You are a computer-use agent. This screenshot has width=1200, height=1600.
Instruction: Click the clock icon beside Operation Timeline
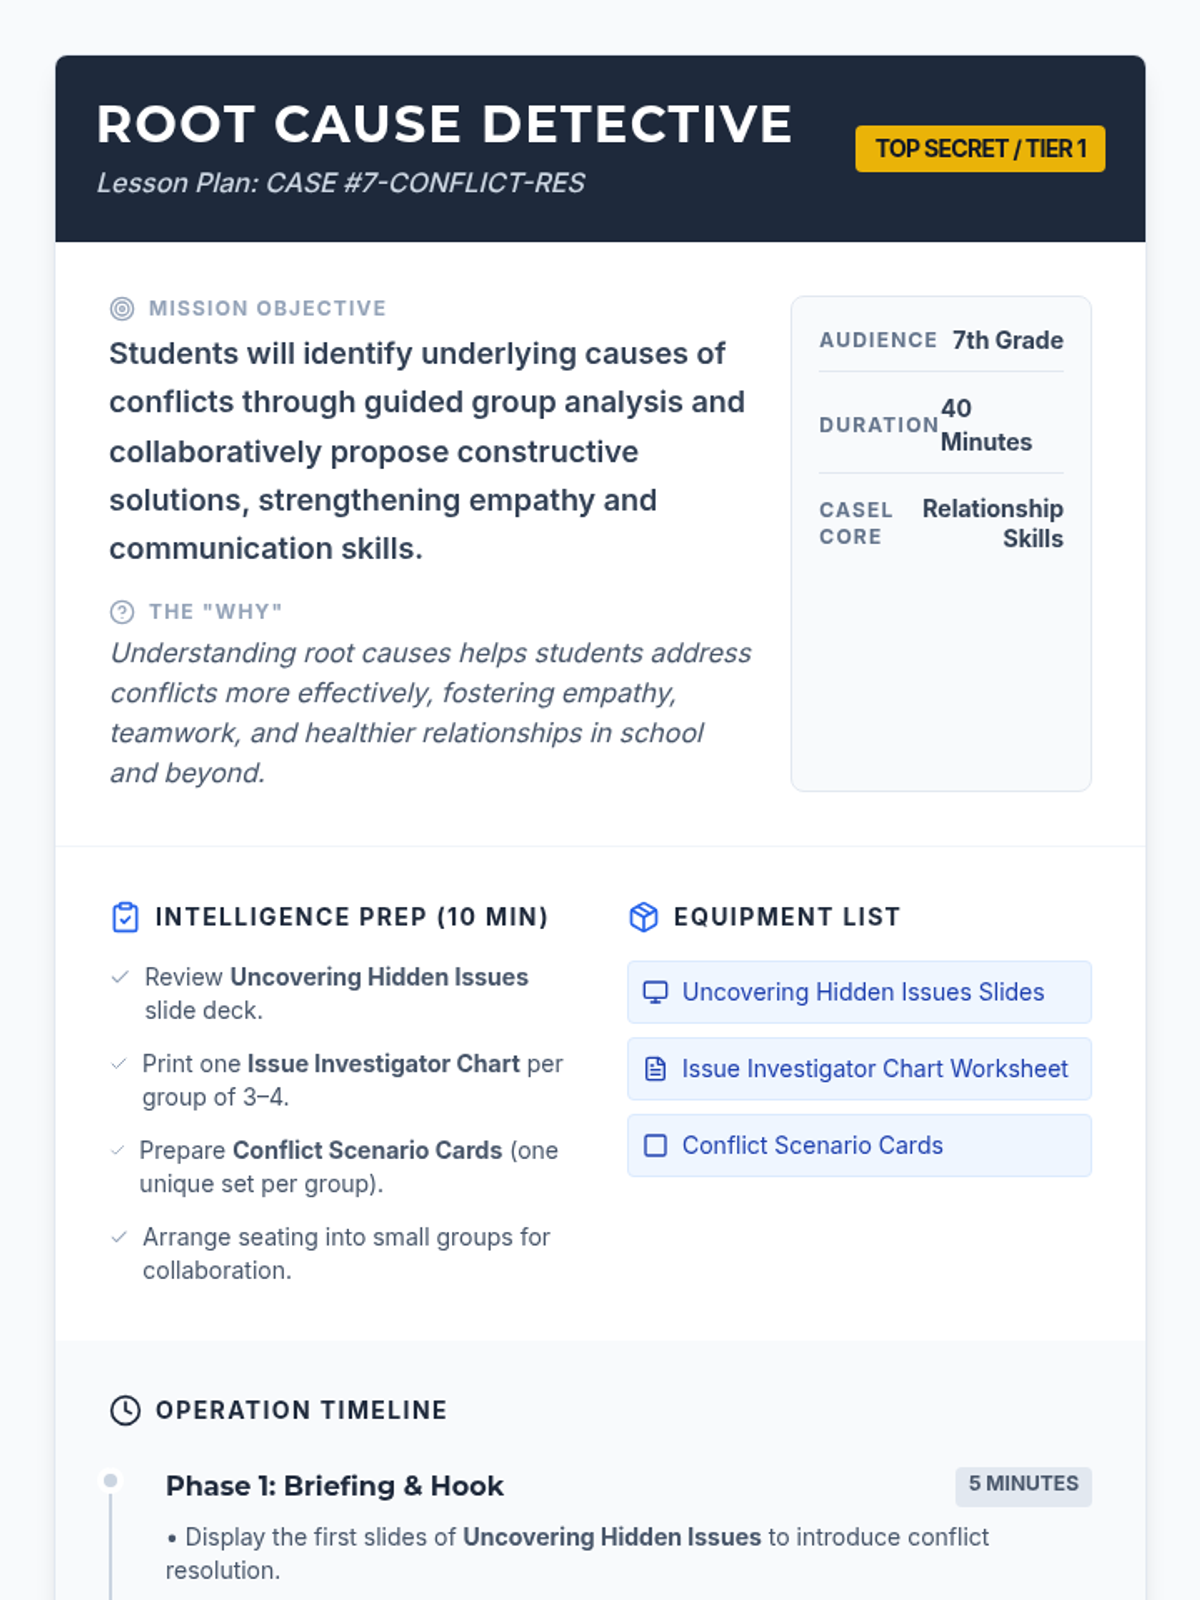pyautogui.click(x=125, y=1411)
